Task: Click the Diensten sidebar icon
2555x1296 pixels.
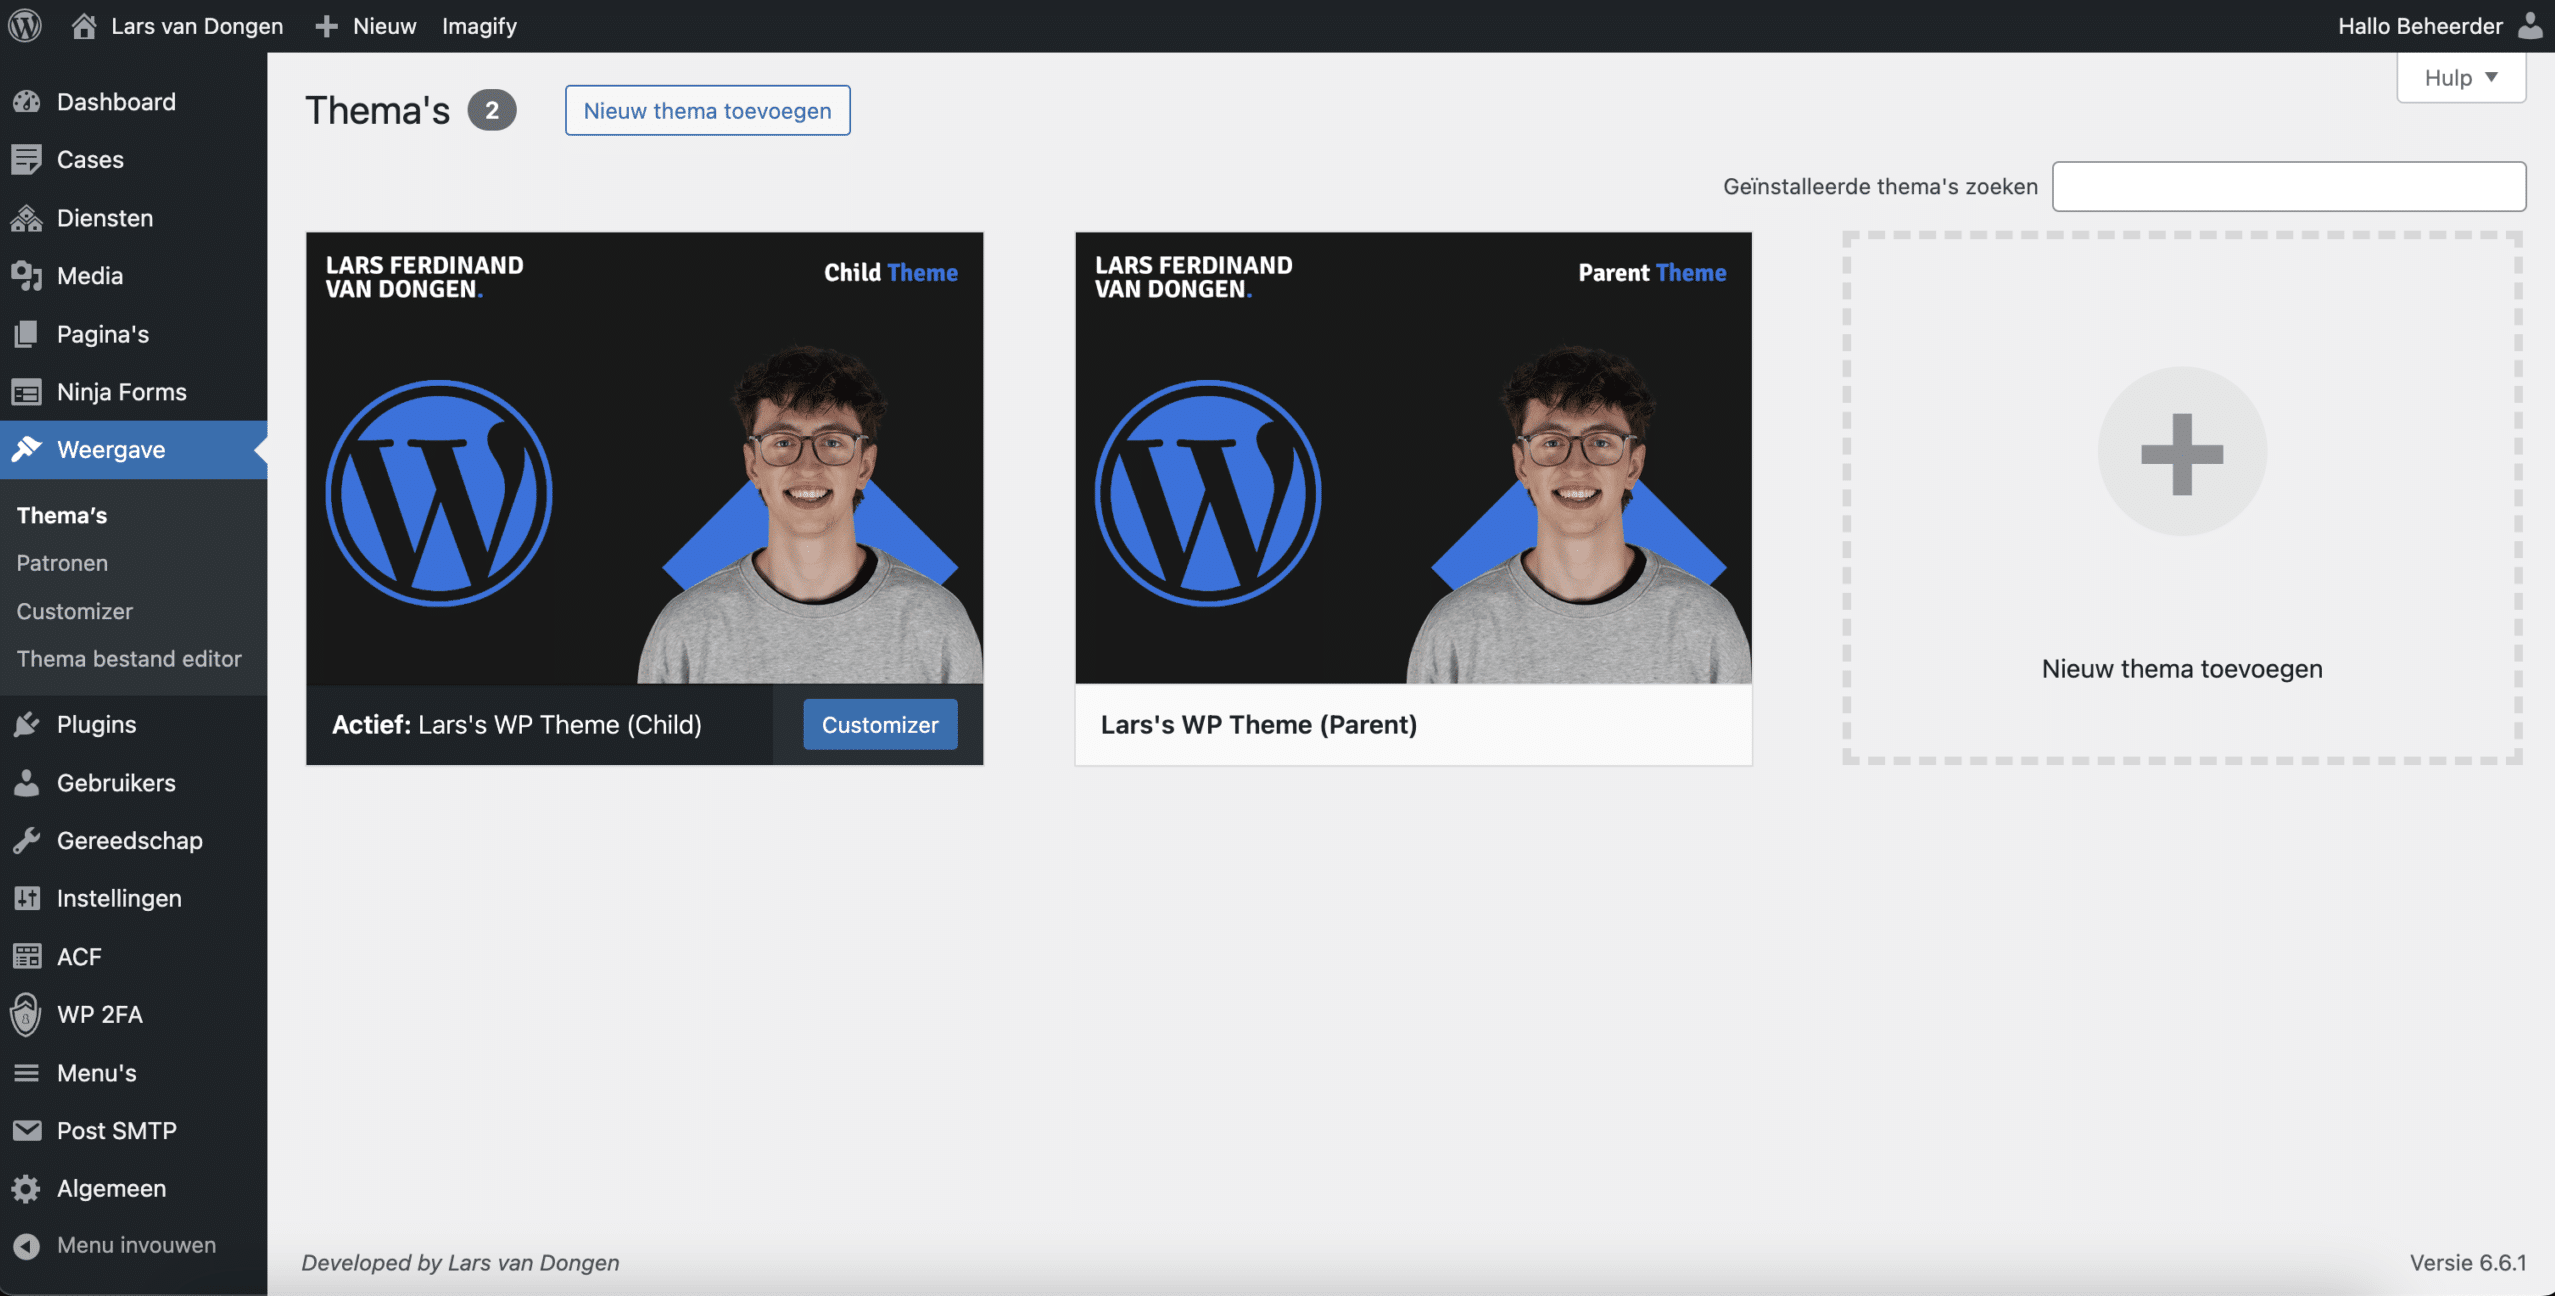Action: coord(27,218)
